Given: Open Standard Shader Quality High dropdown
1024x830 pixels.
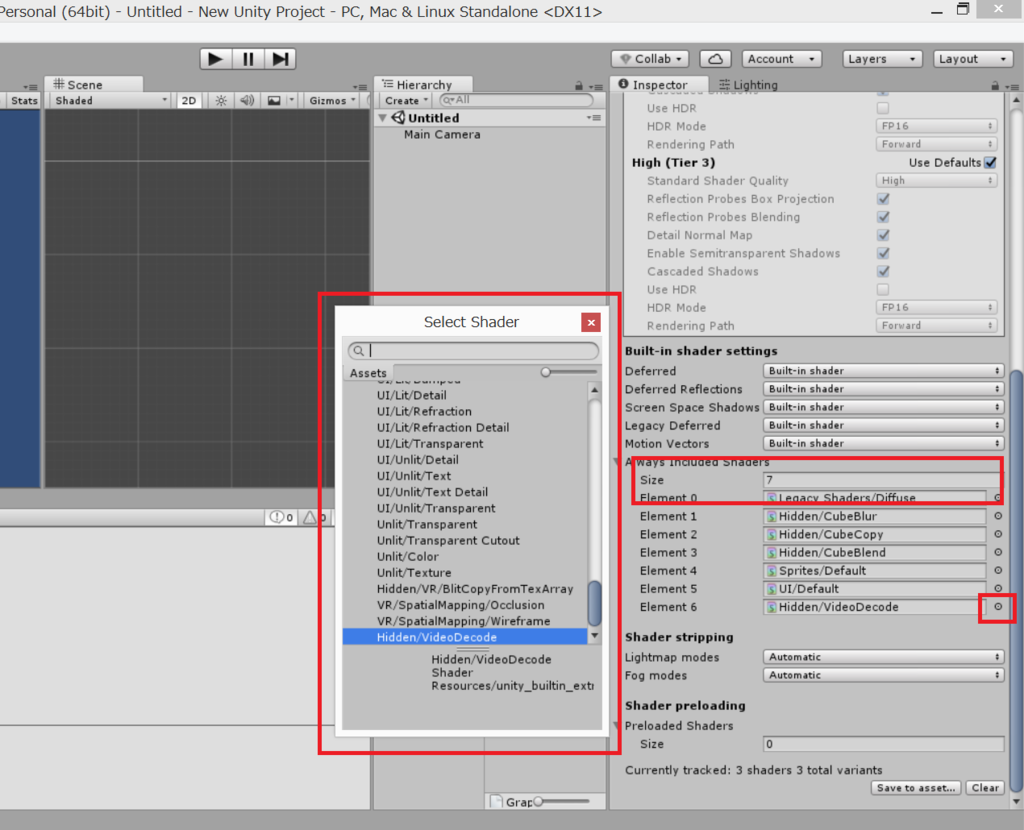Looking at the screenshot, I should 936,180.
